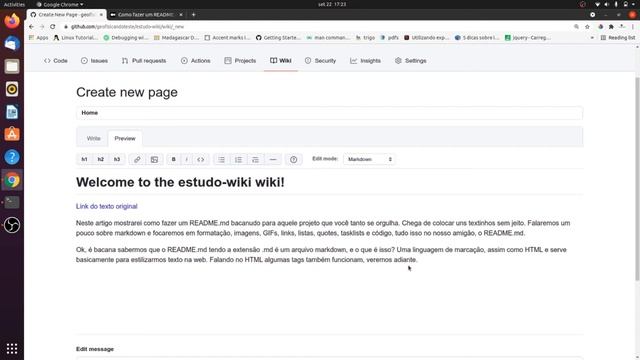Follow the 'Link do texto original' link
The width and height of the screenshot is (640, 360).
pos(107,206)
